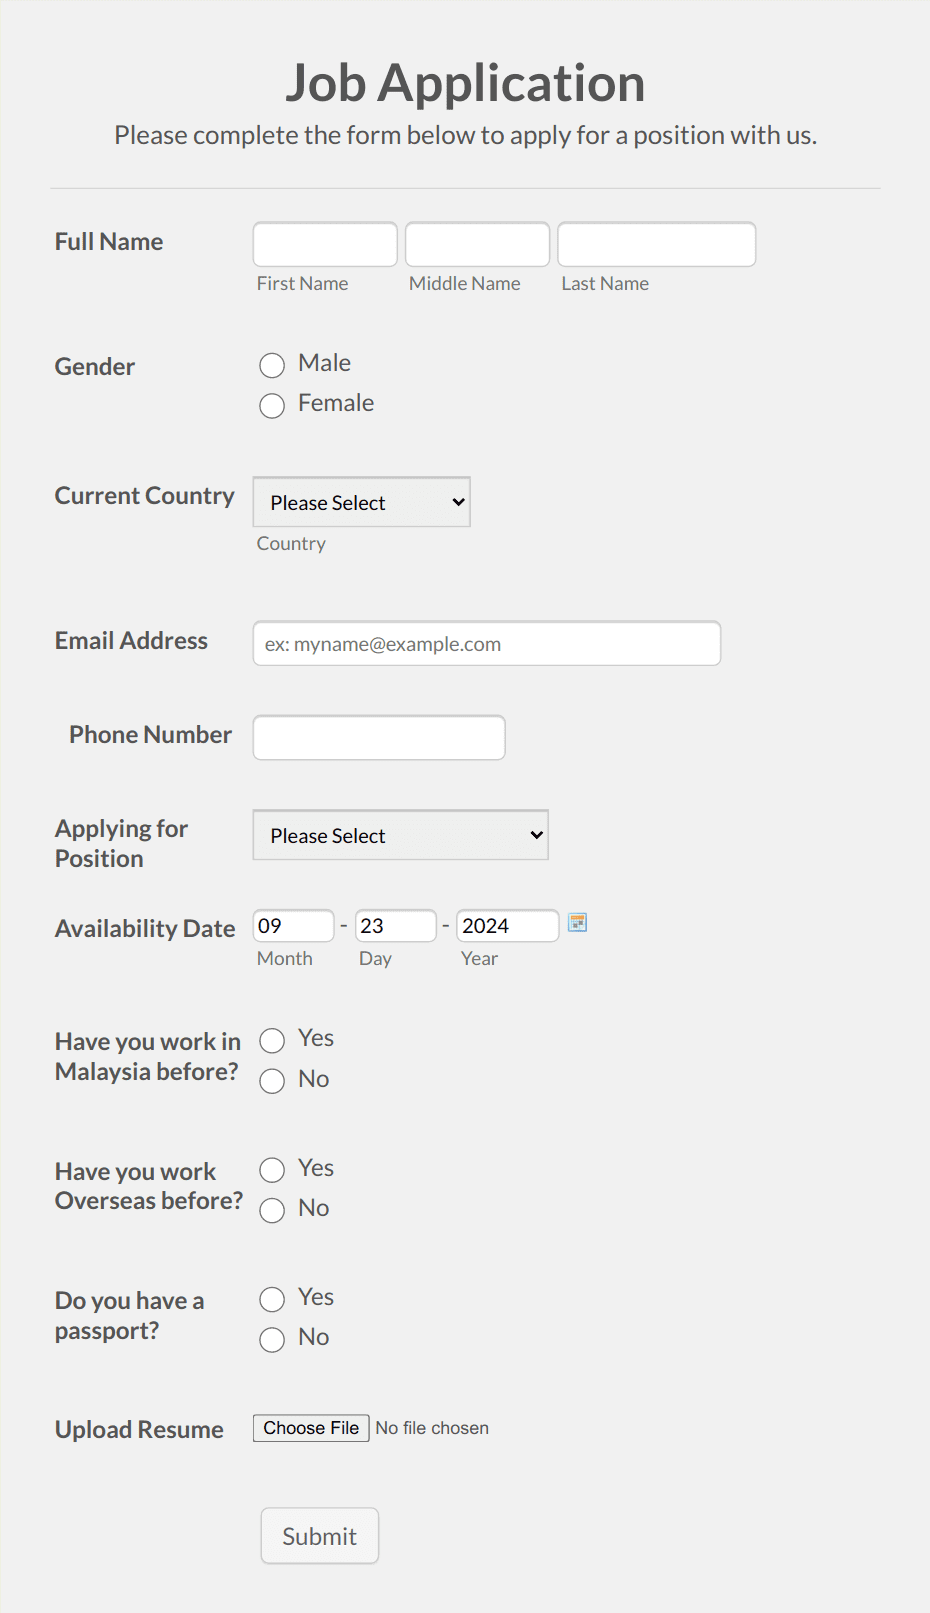Expand the Applying for Position dropdown
Image resolution: width=930 pixels, height=1613 pixels.
[400, 835]
